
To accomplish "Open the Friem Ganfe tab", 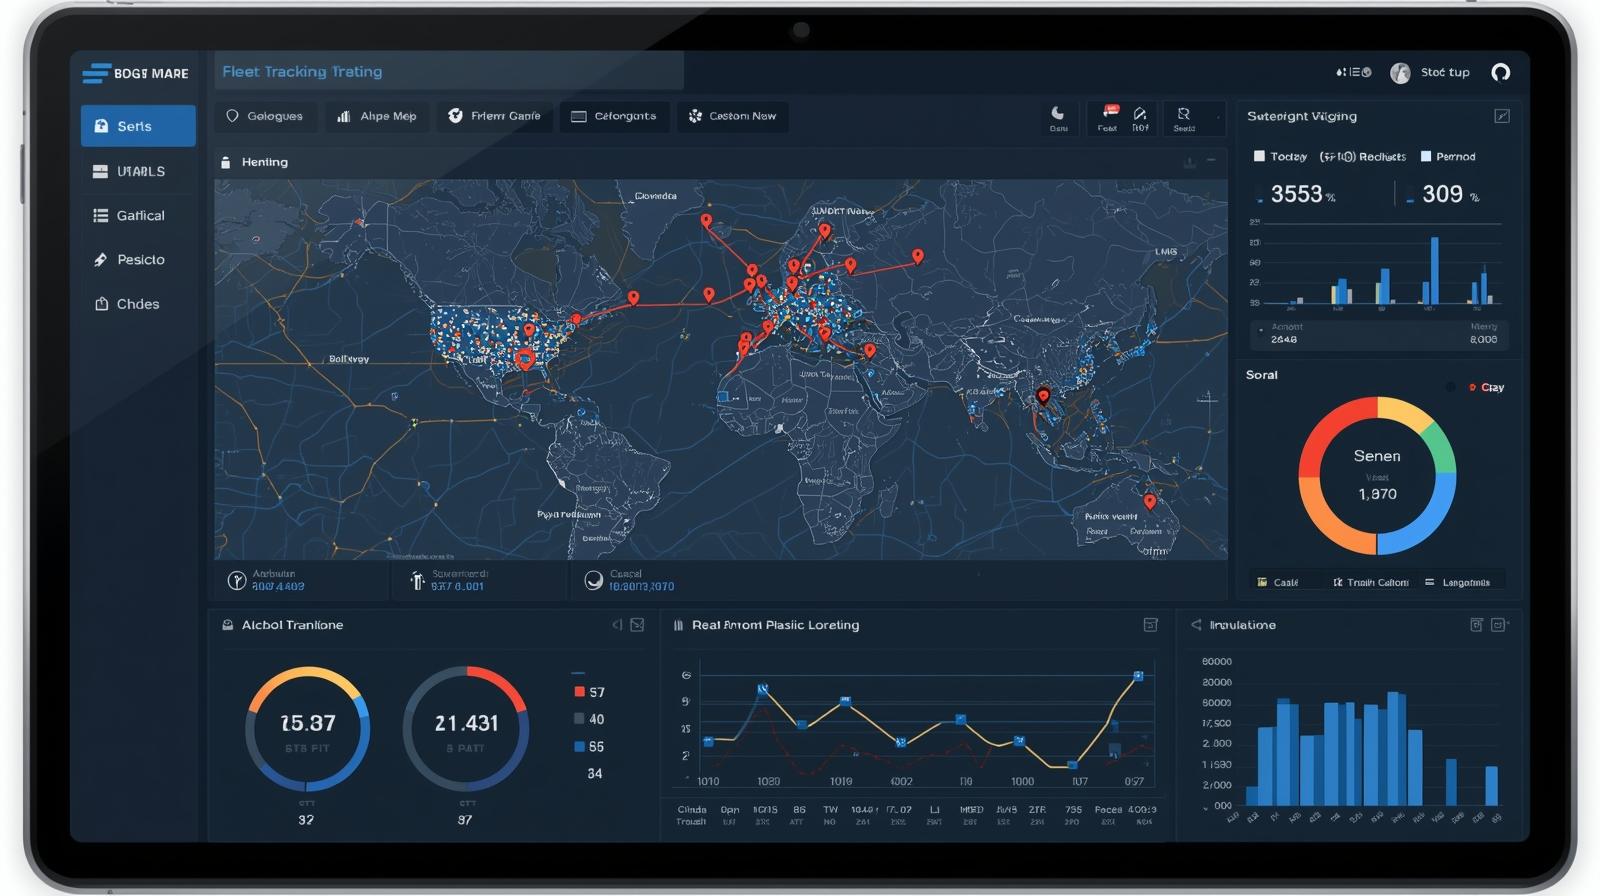I will 494,116.
